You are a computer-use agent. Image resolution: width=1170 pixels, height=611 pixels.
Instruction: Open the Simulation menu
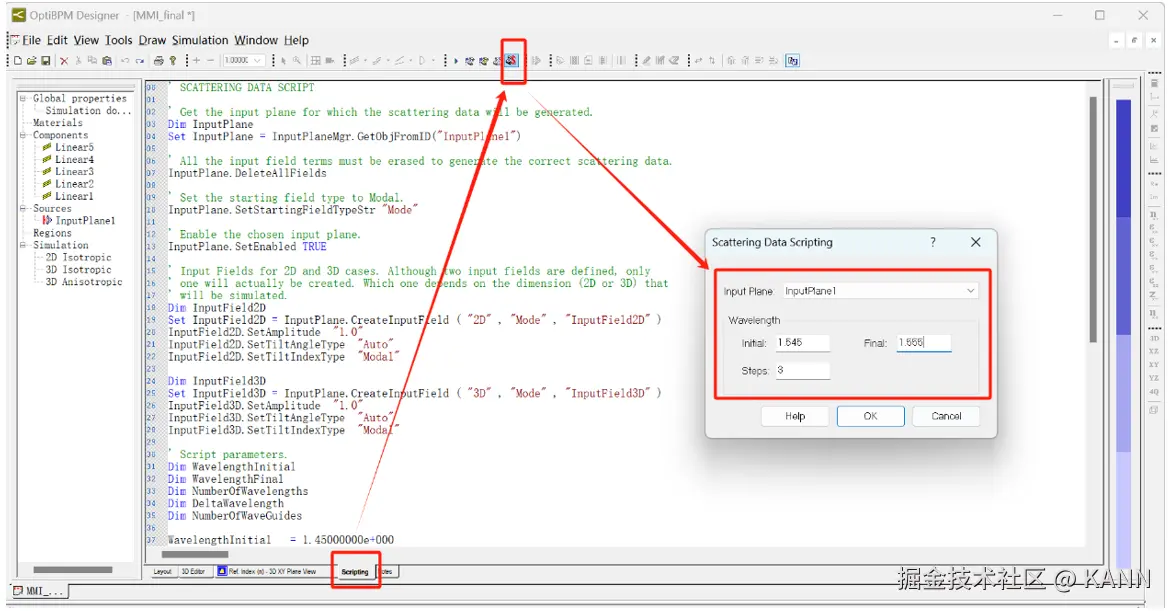coord(200,40)
